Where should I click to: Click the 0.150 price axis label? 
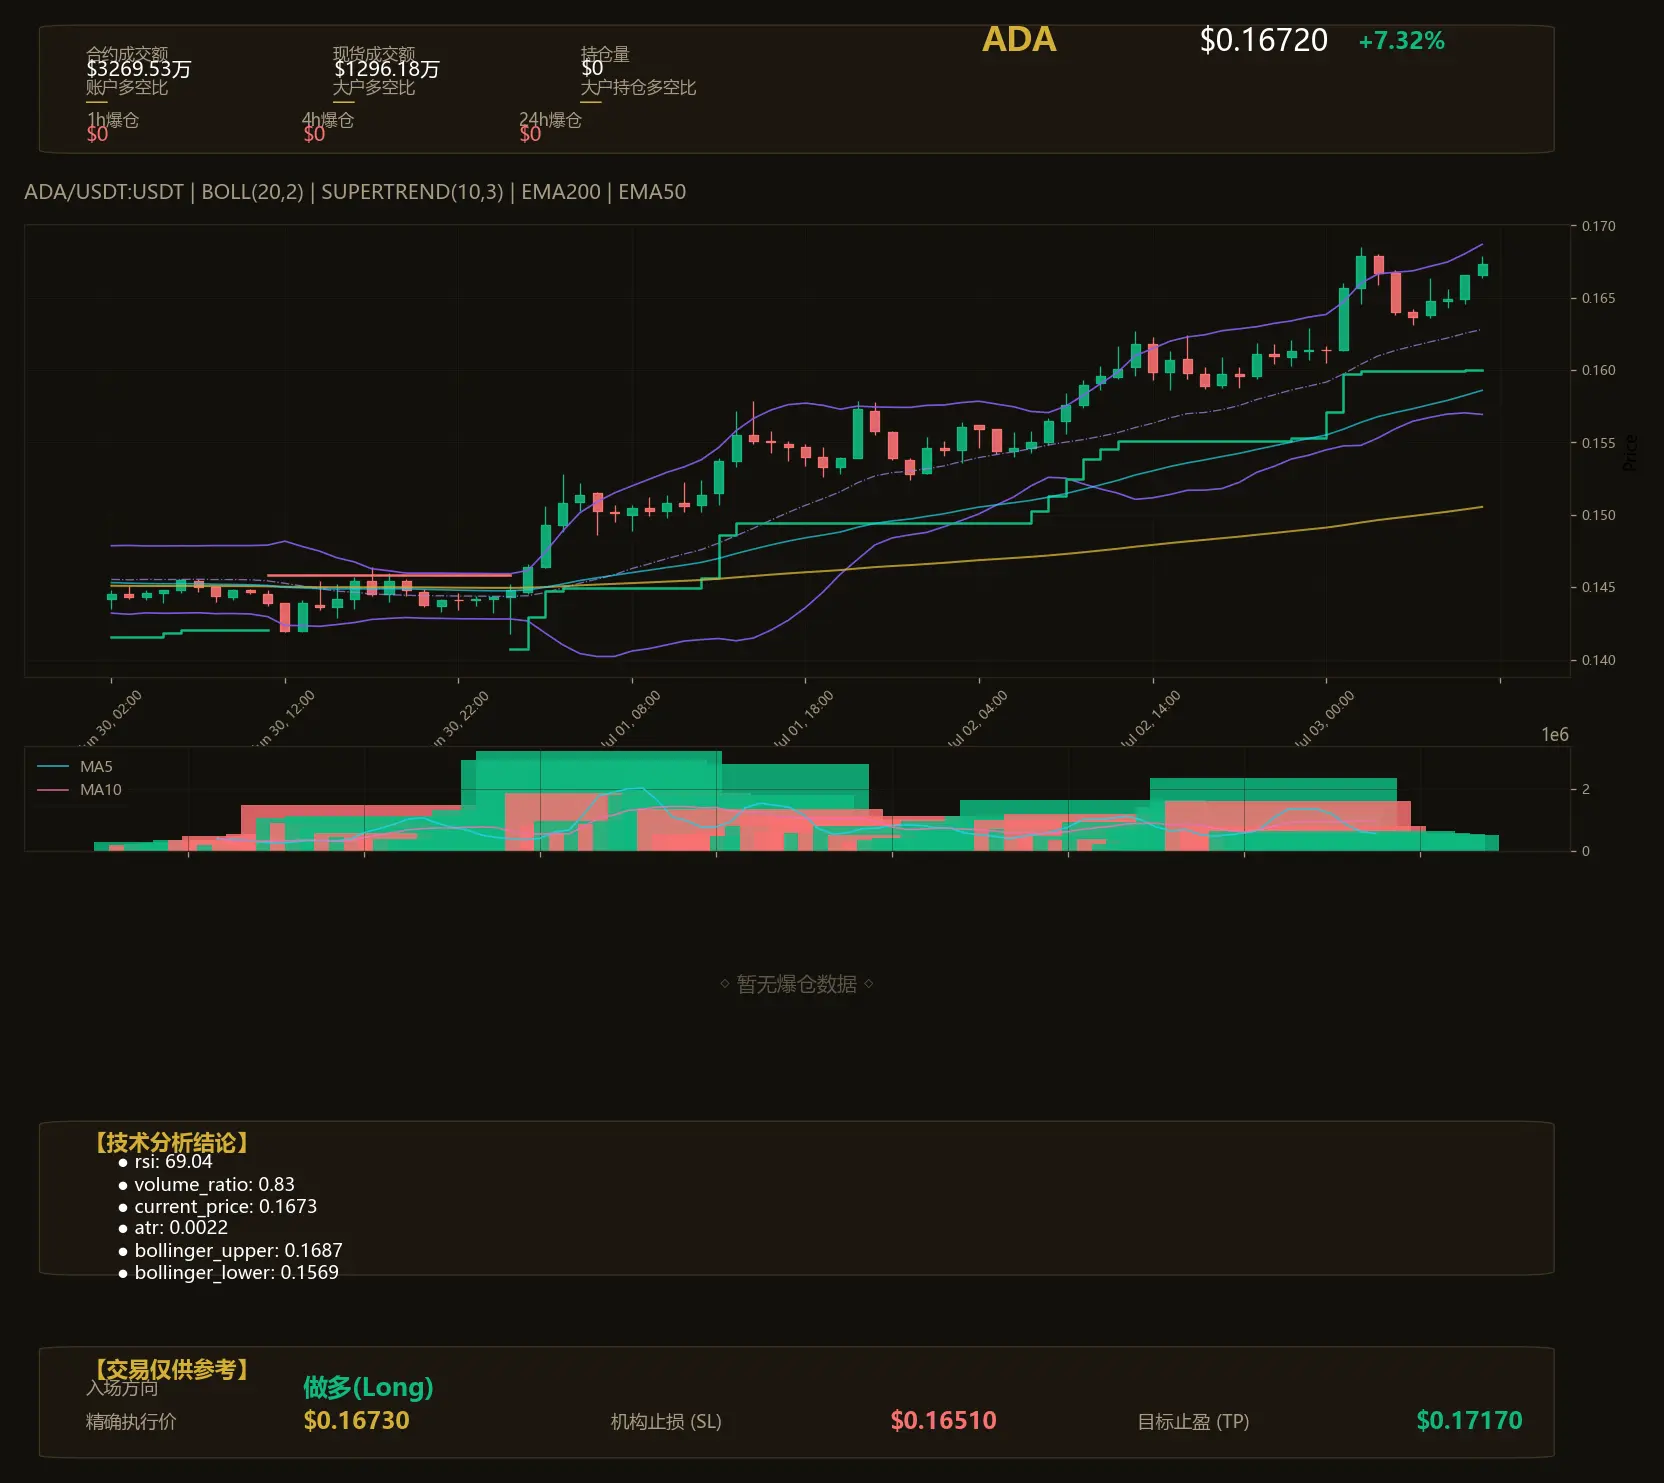coord(1598,515)
